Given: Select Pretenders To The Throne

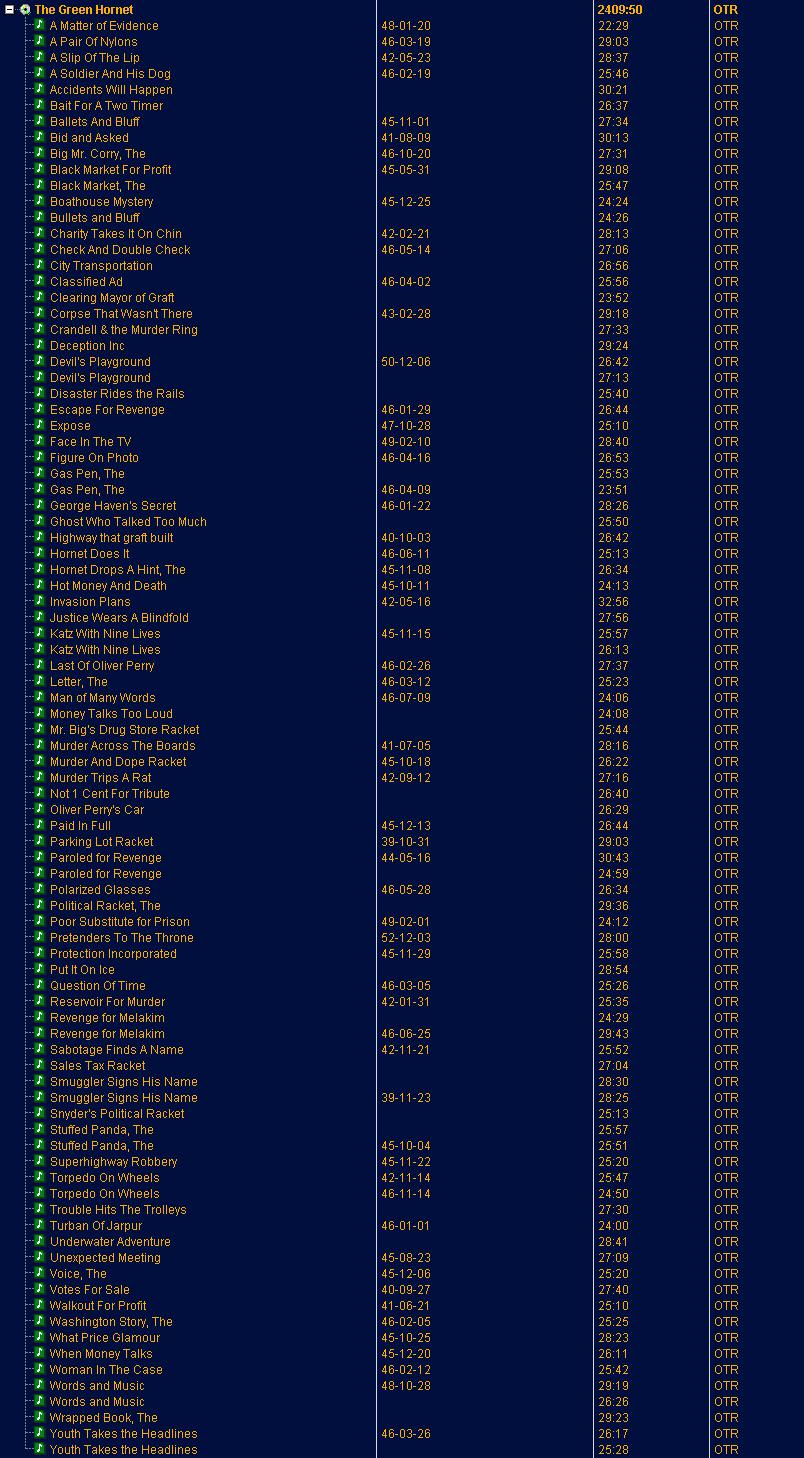Looking at the screenshot, I should 122,938.
